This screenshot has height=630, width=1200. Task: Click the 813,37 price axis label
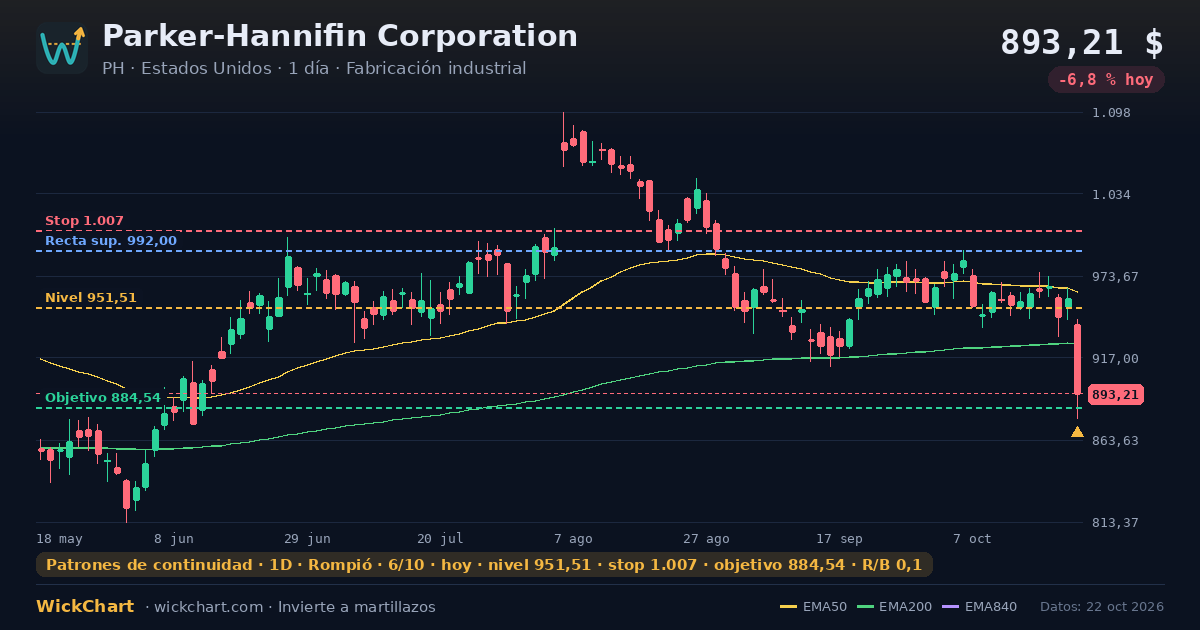pyautogui.click(x=1115, y=523)
